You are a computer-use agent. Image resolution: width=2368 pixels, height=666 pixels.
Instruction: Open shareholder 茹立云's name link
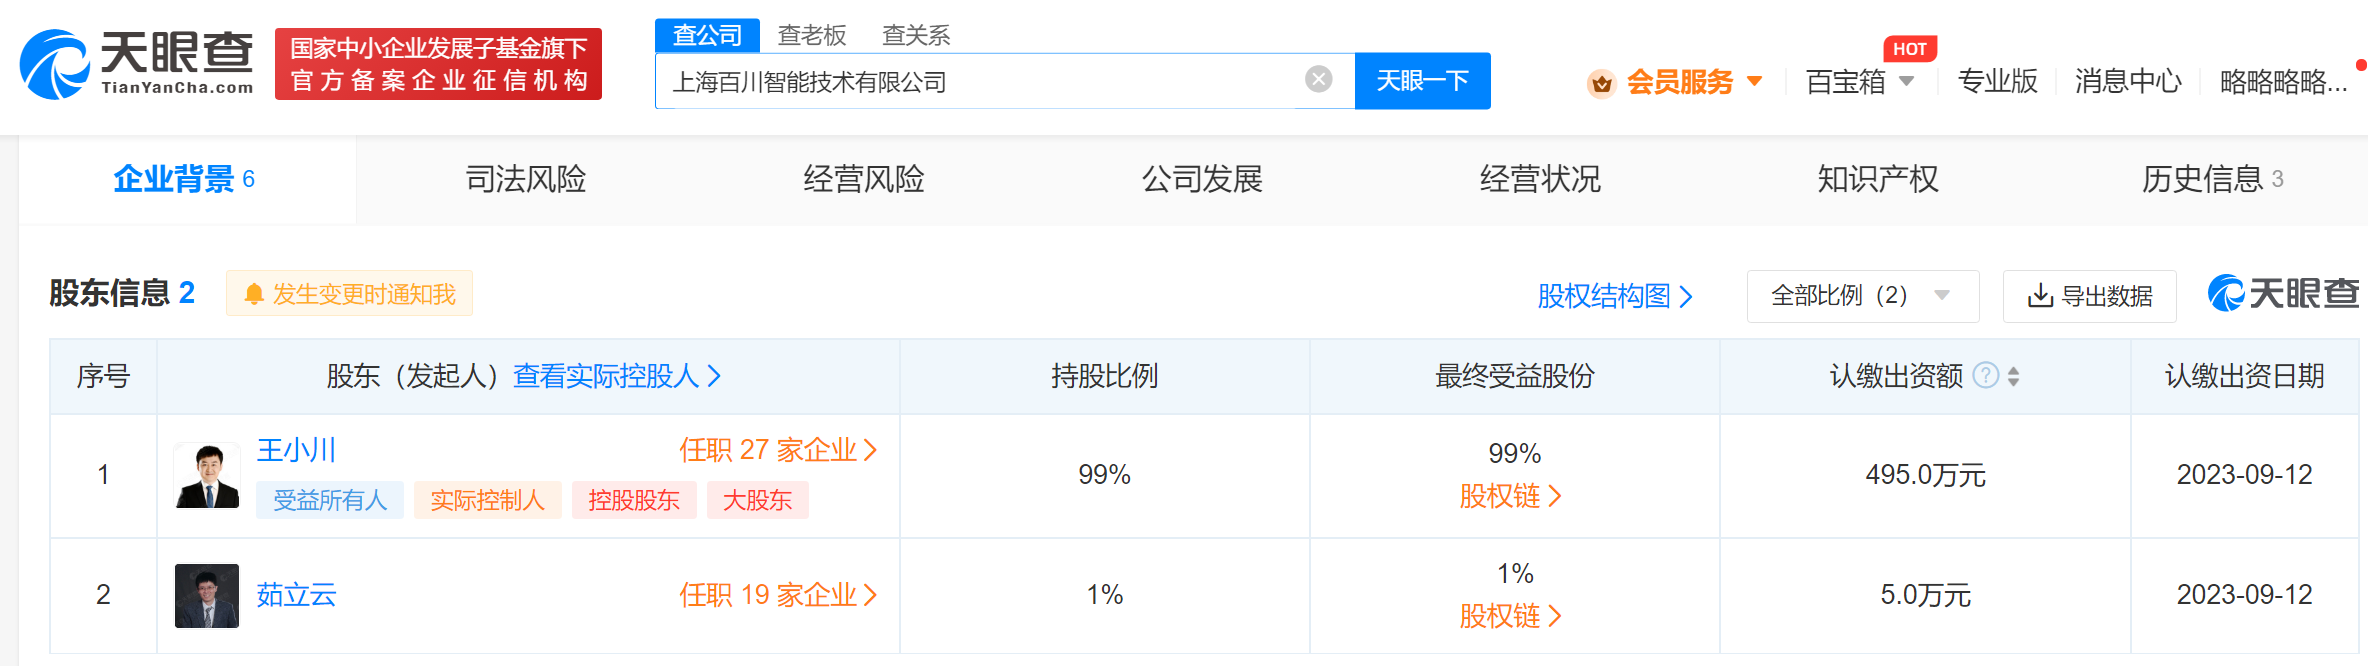pos(296,595)
